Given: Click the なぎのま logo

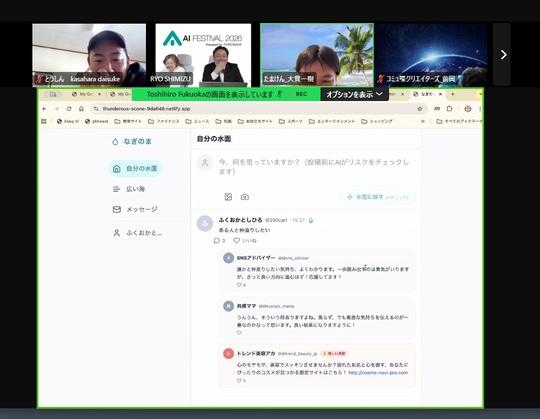Looking at the screenshot, I should point(132,142).
